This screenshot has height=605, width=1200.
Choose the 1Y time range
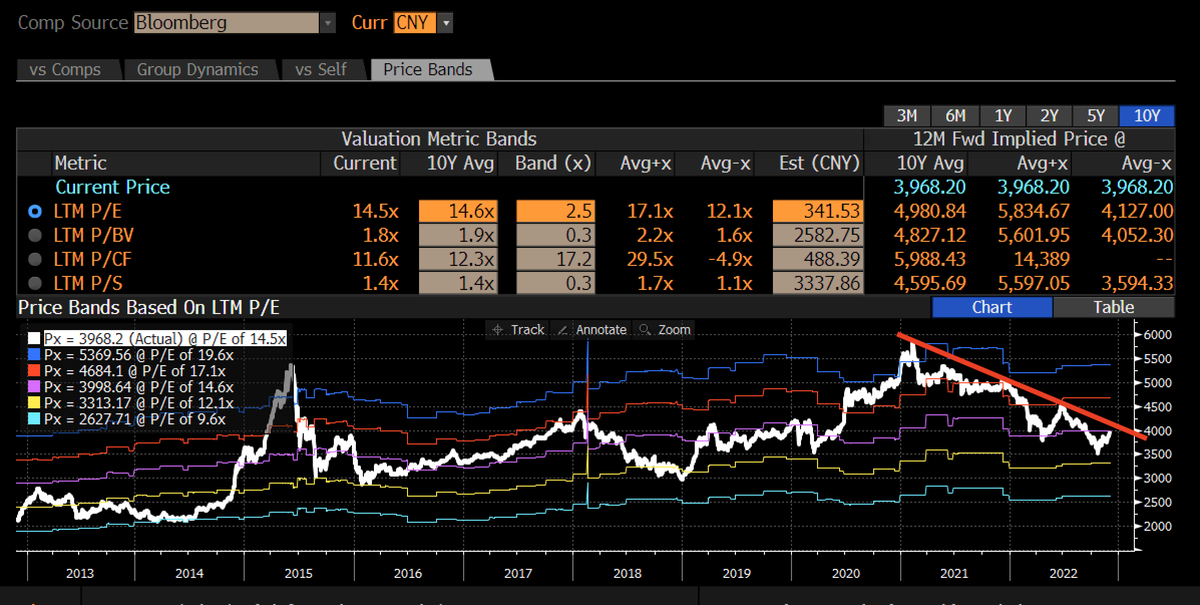click(1002, 116)
